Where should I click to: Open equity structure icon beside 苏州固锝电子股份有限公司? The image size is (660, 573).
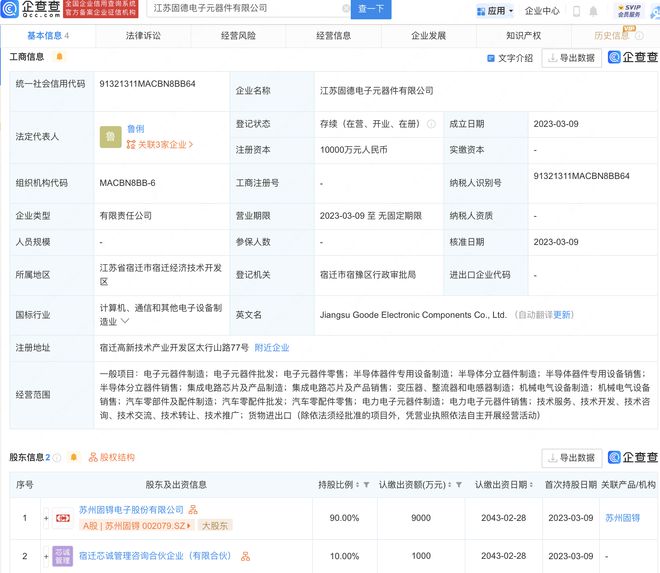click(193, 510)
